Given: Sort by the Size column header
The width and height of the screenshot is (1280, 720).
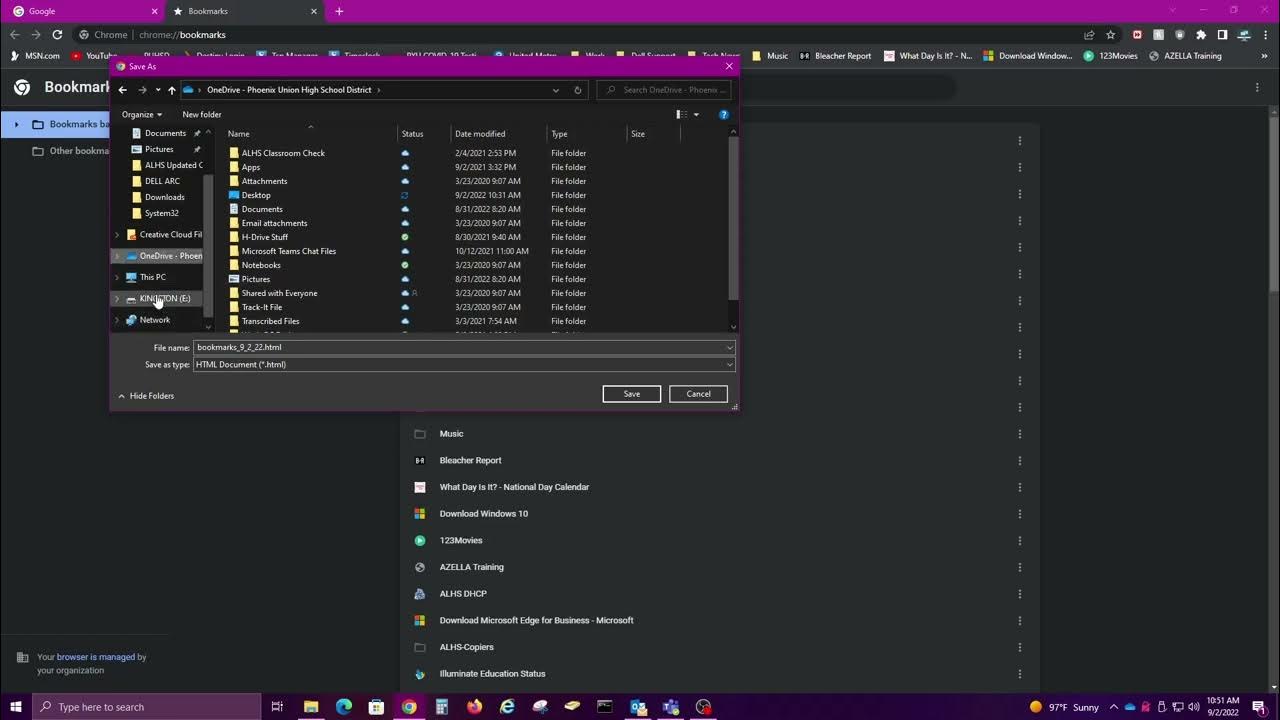Looking at the screenshot, I should point(653,134).
